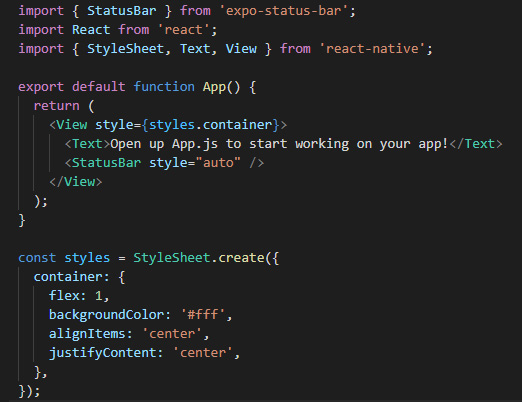
Task: Click the justifyContent property
Action: [x=102, y=353]
